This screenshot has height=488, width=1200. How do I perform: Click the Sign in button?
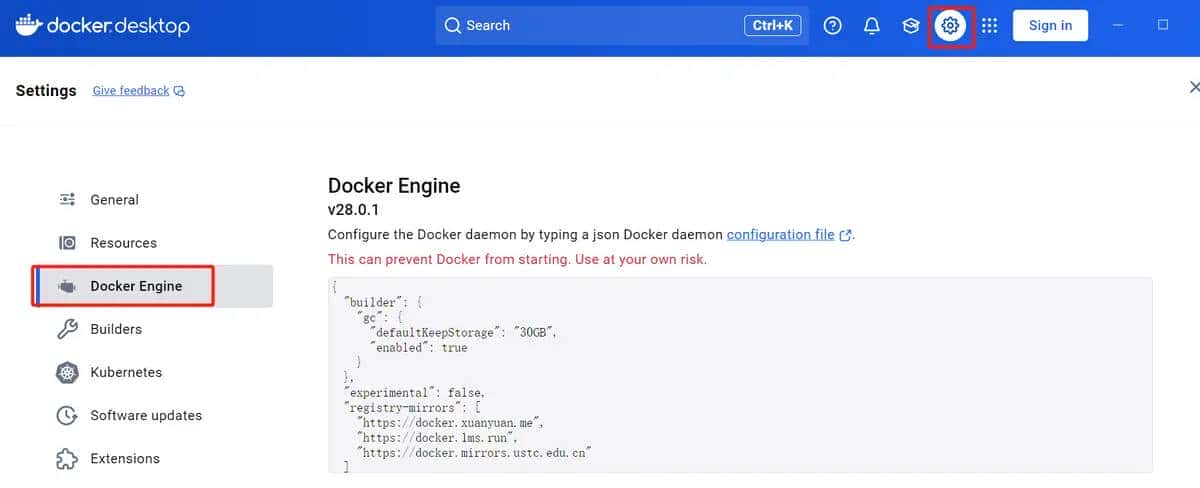[x=1050, y=26]
